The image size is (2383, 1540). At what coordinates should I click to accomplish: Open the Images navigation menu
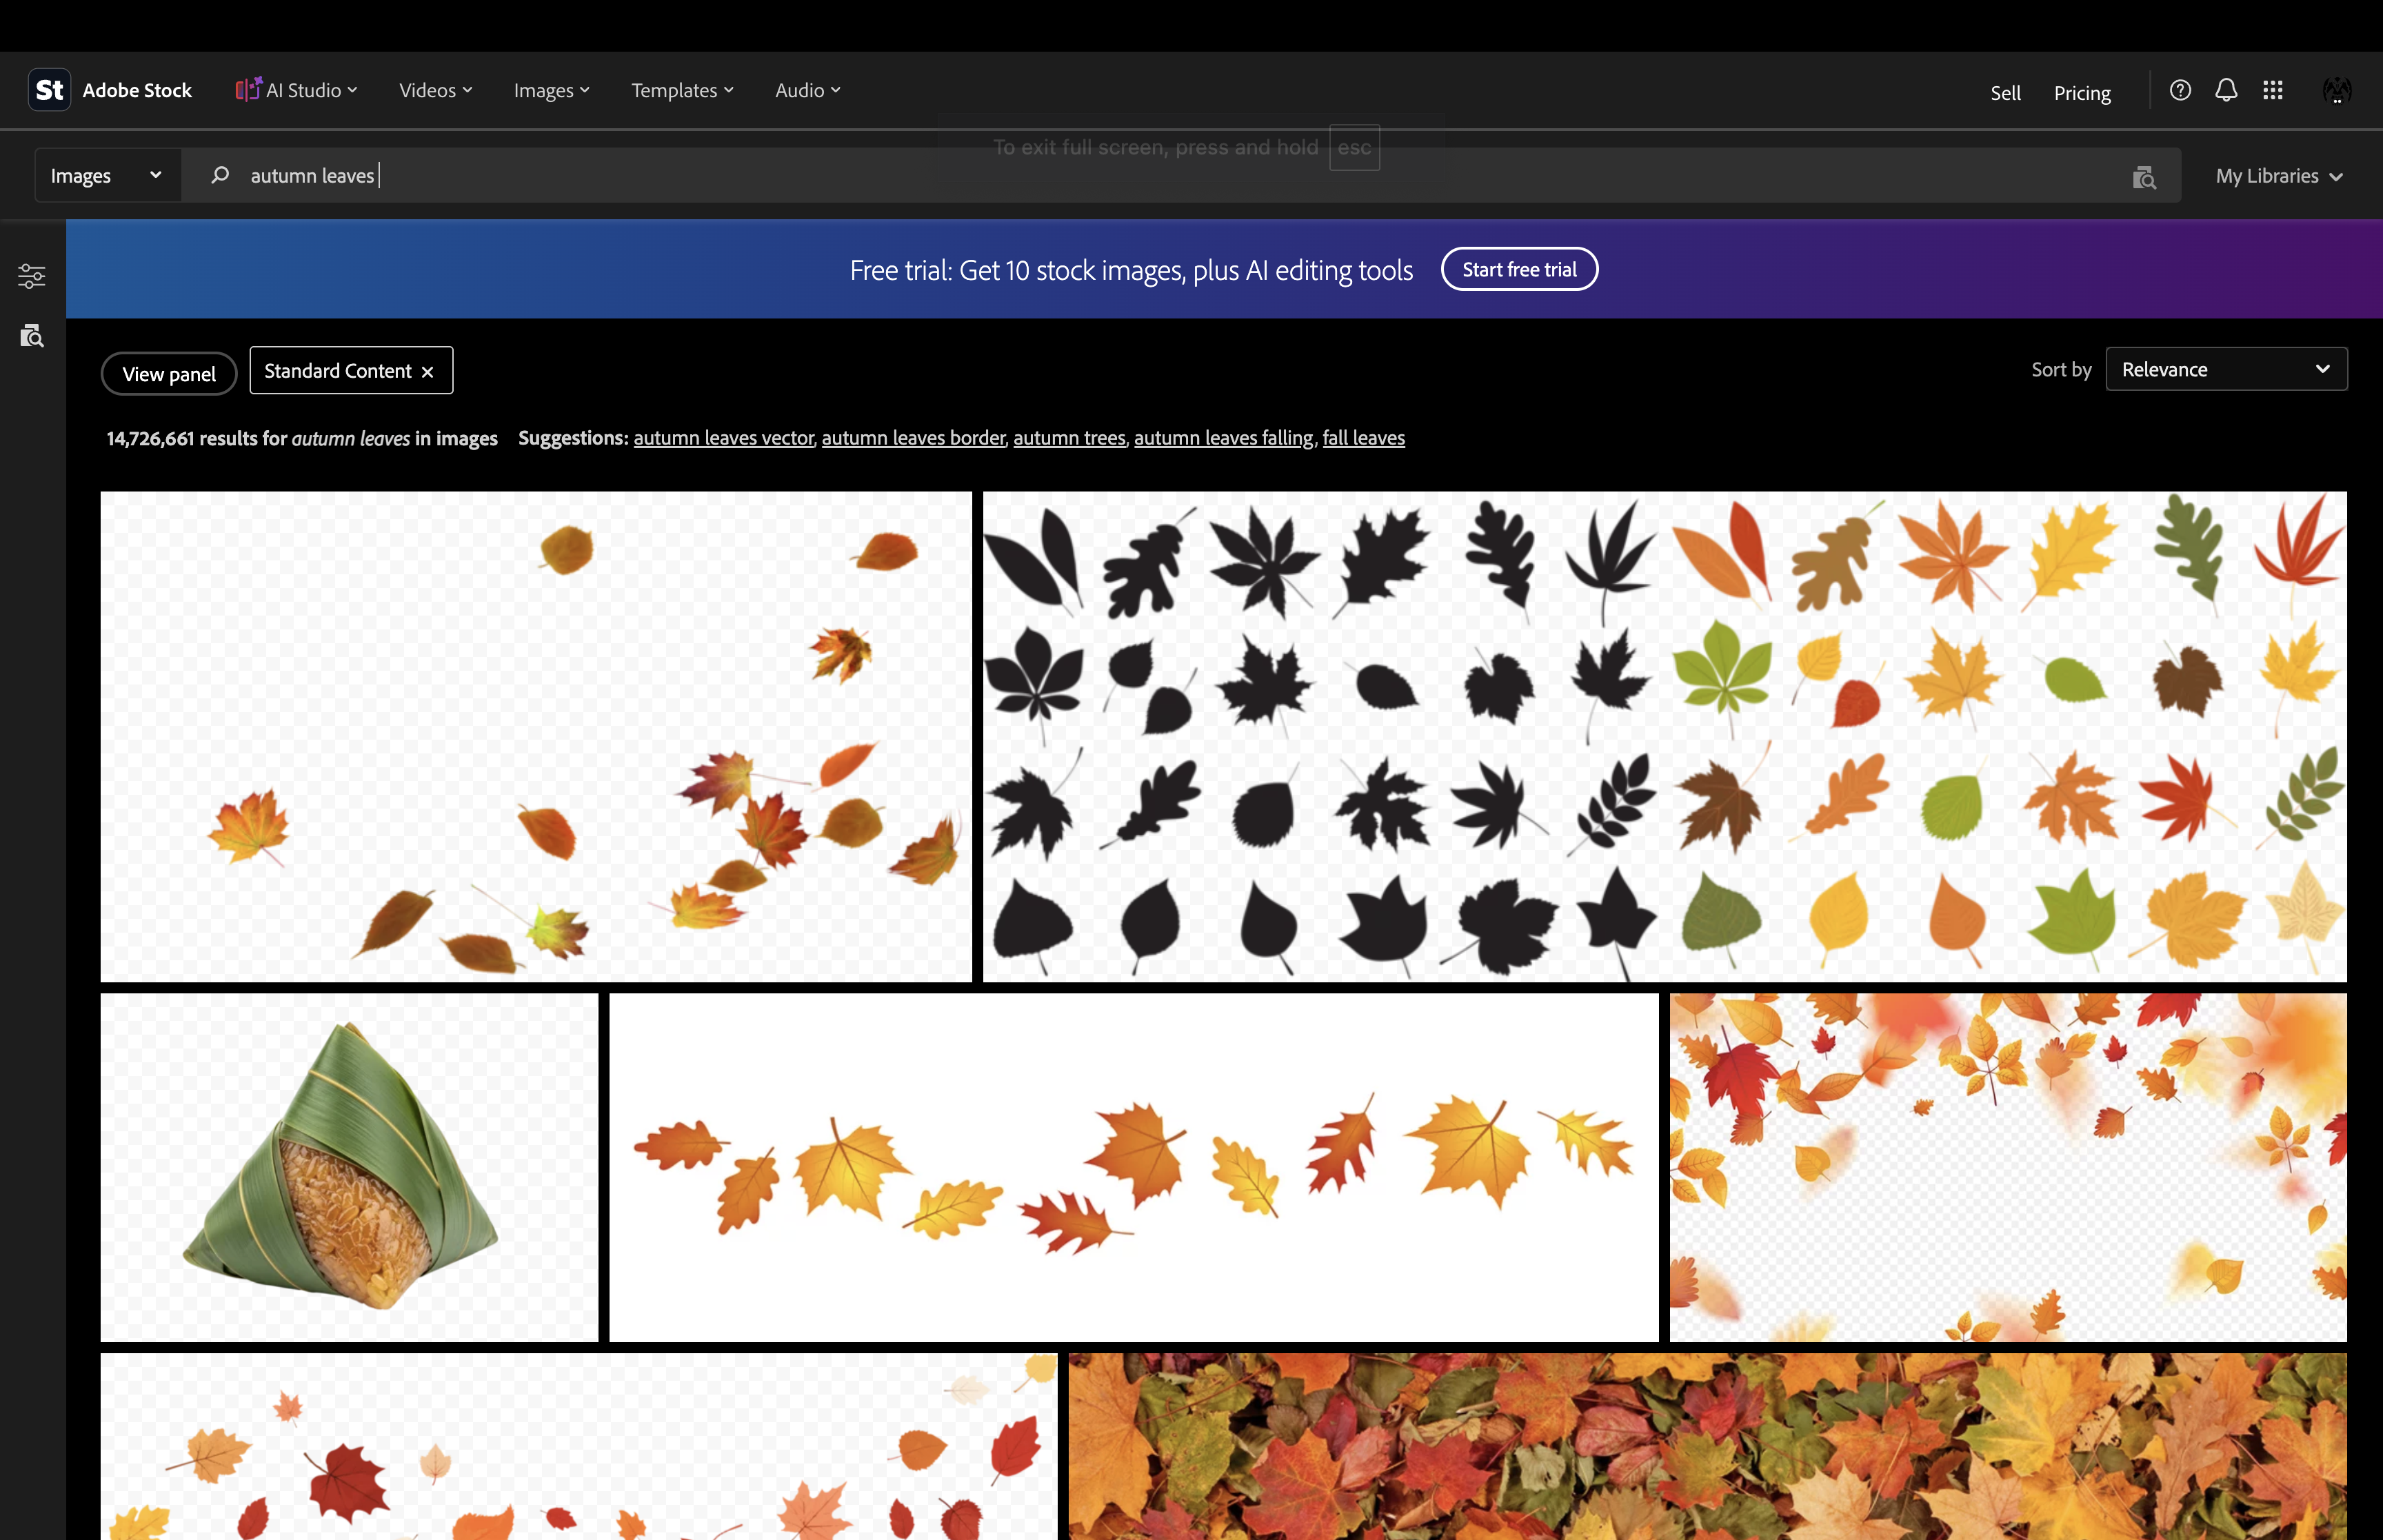(551, 90)
